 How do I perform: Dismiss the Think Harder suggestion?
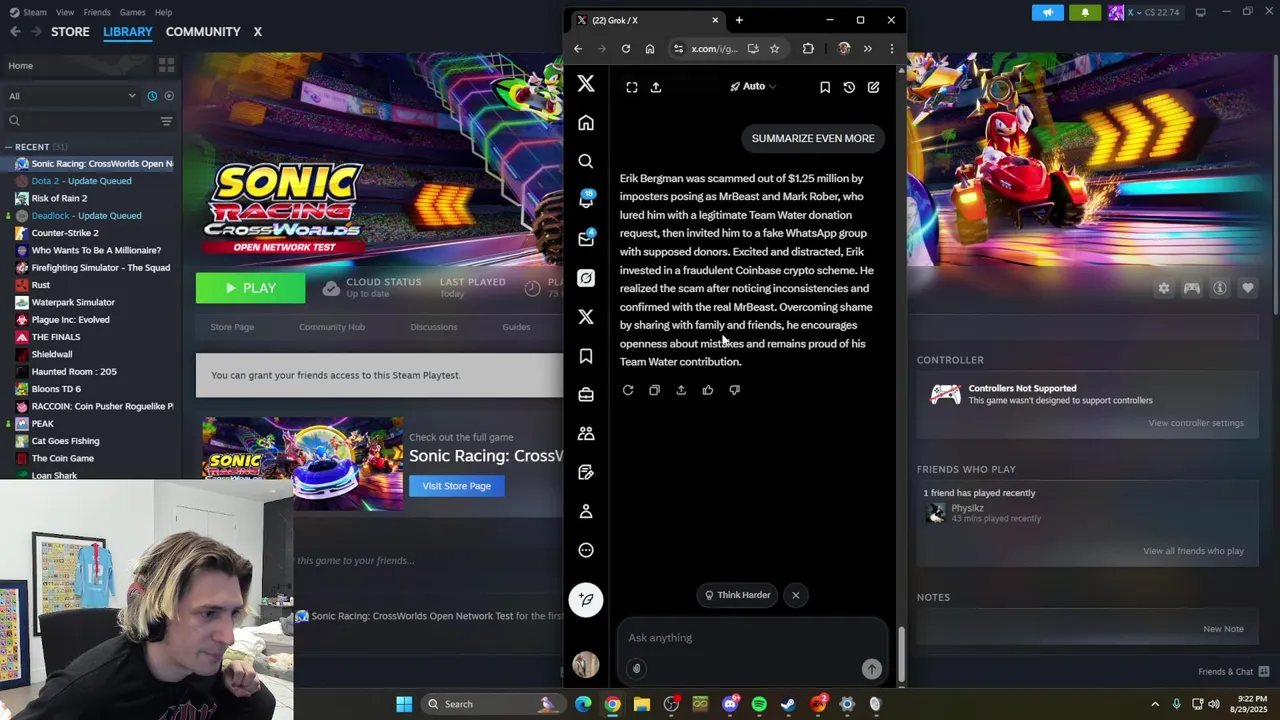click(x=796, y=595)
